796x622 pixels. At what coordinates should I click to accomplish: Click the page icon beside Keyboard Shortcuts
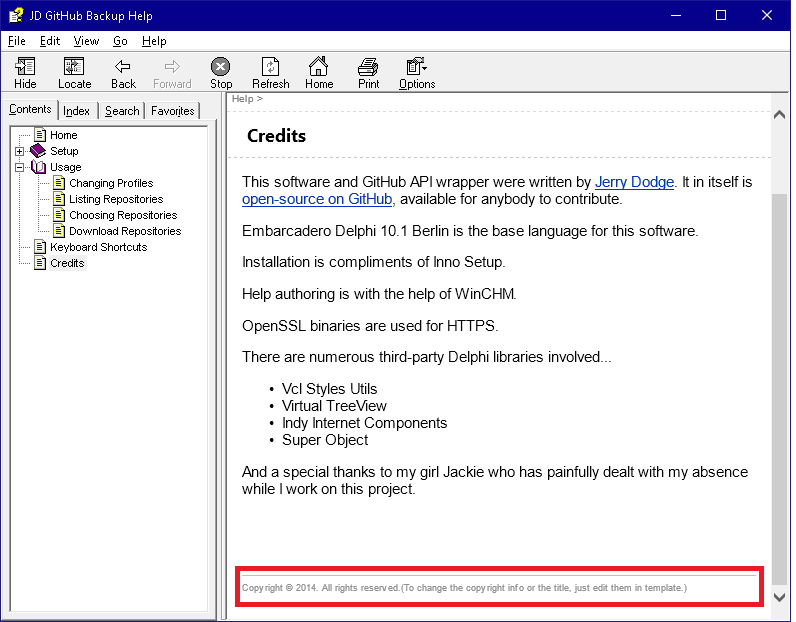(40, 247)
